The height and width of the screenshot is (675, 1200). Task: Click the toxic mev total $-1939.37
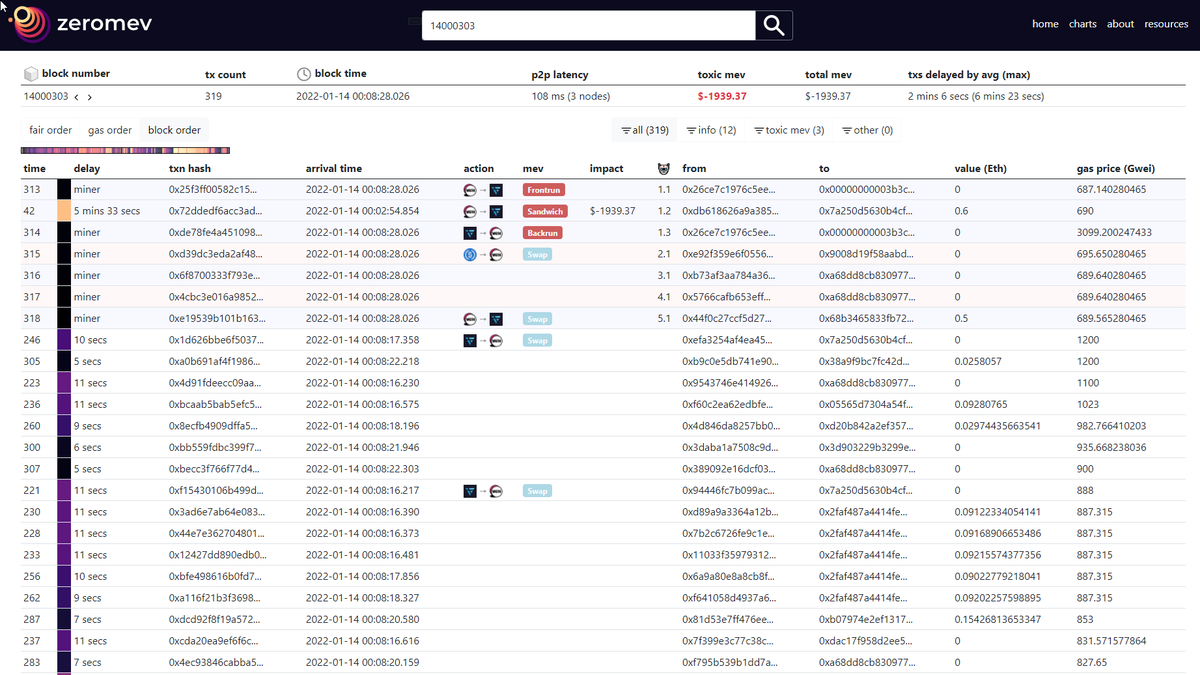point(722,97)
